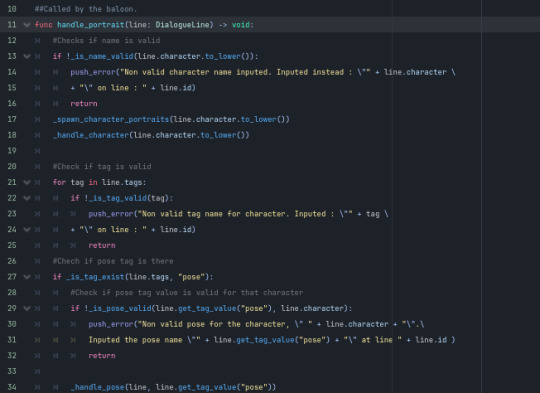Click the 'return' keyword on line 25
Image resolution: width=540 pixels, height=393 pixels.
click(102, 246)
